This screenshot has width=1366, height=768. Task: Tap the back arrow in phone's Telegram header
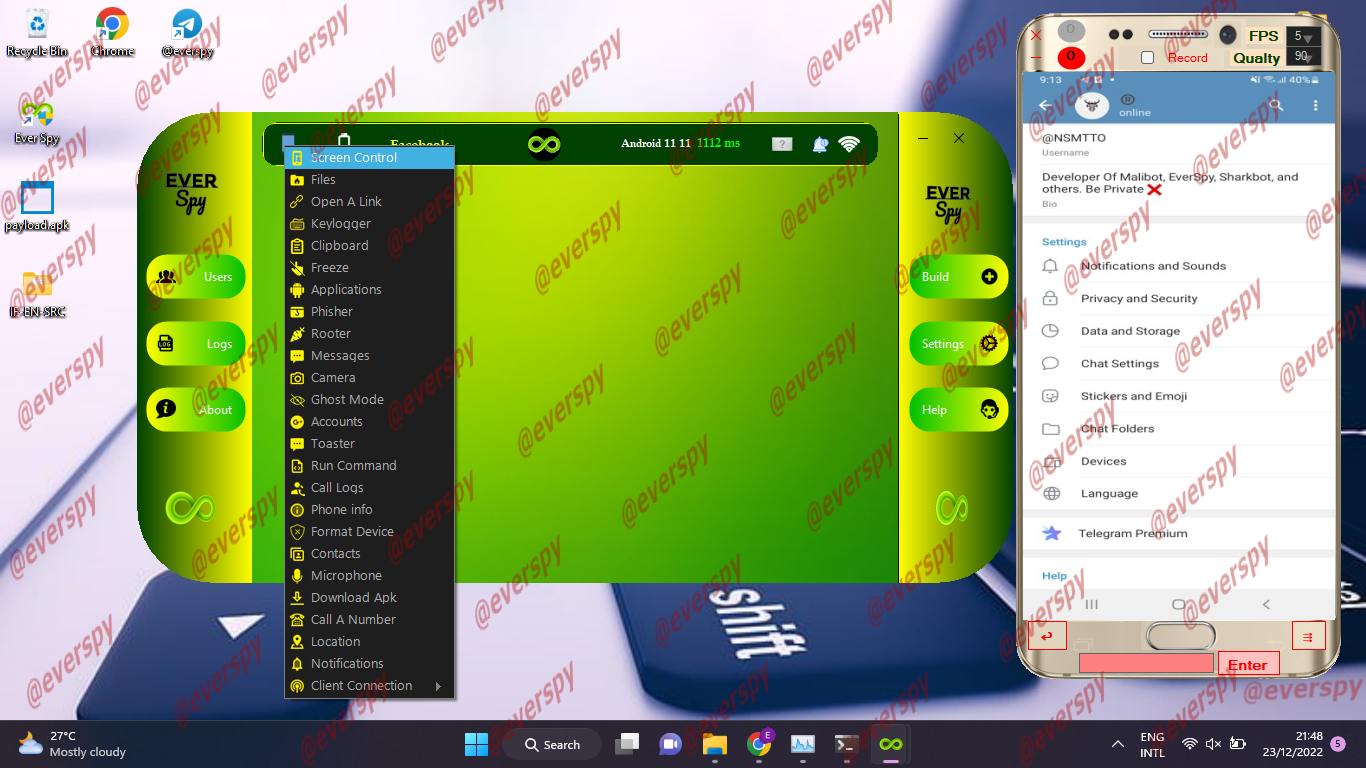[1045, 105]
